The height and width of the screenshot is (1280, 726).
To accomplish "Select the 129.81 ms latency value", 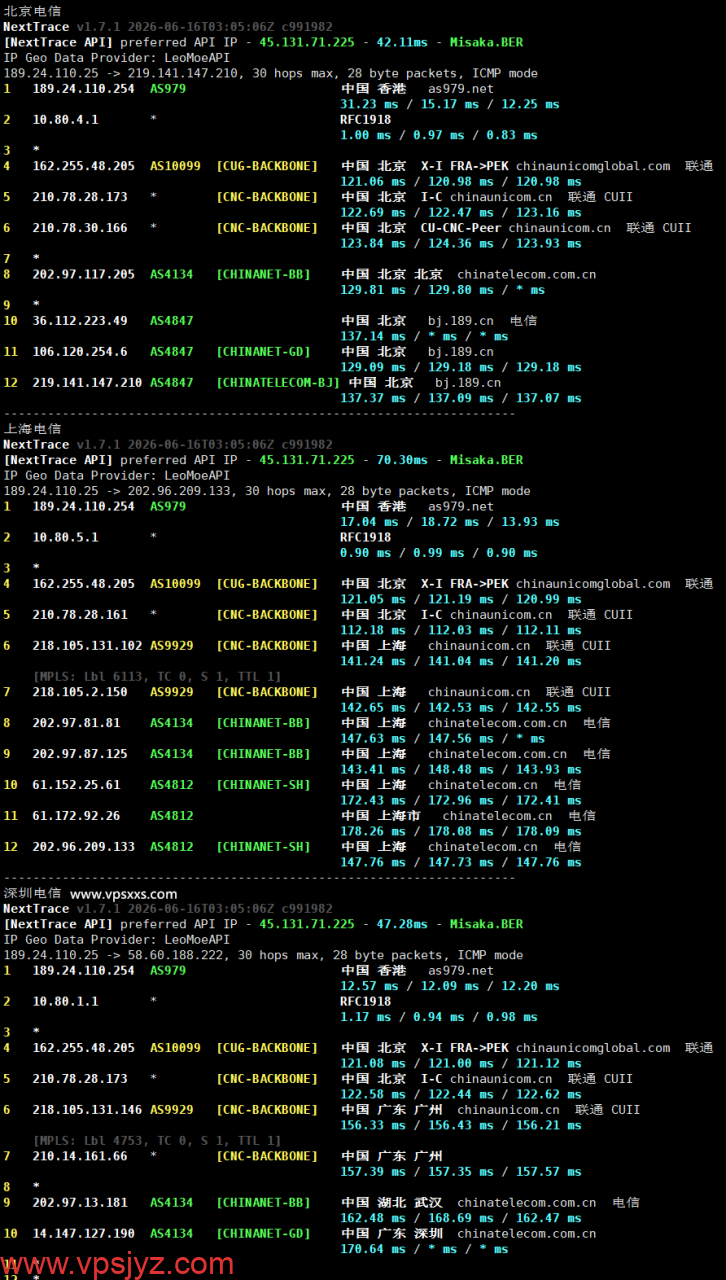I will pyautogui.click(x=373, y=290).
